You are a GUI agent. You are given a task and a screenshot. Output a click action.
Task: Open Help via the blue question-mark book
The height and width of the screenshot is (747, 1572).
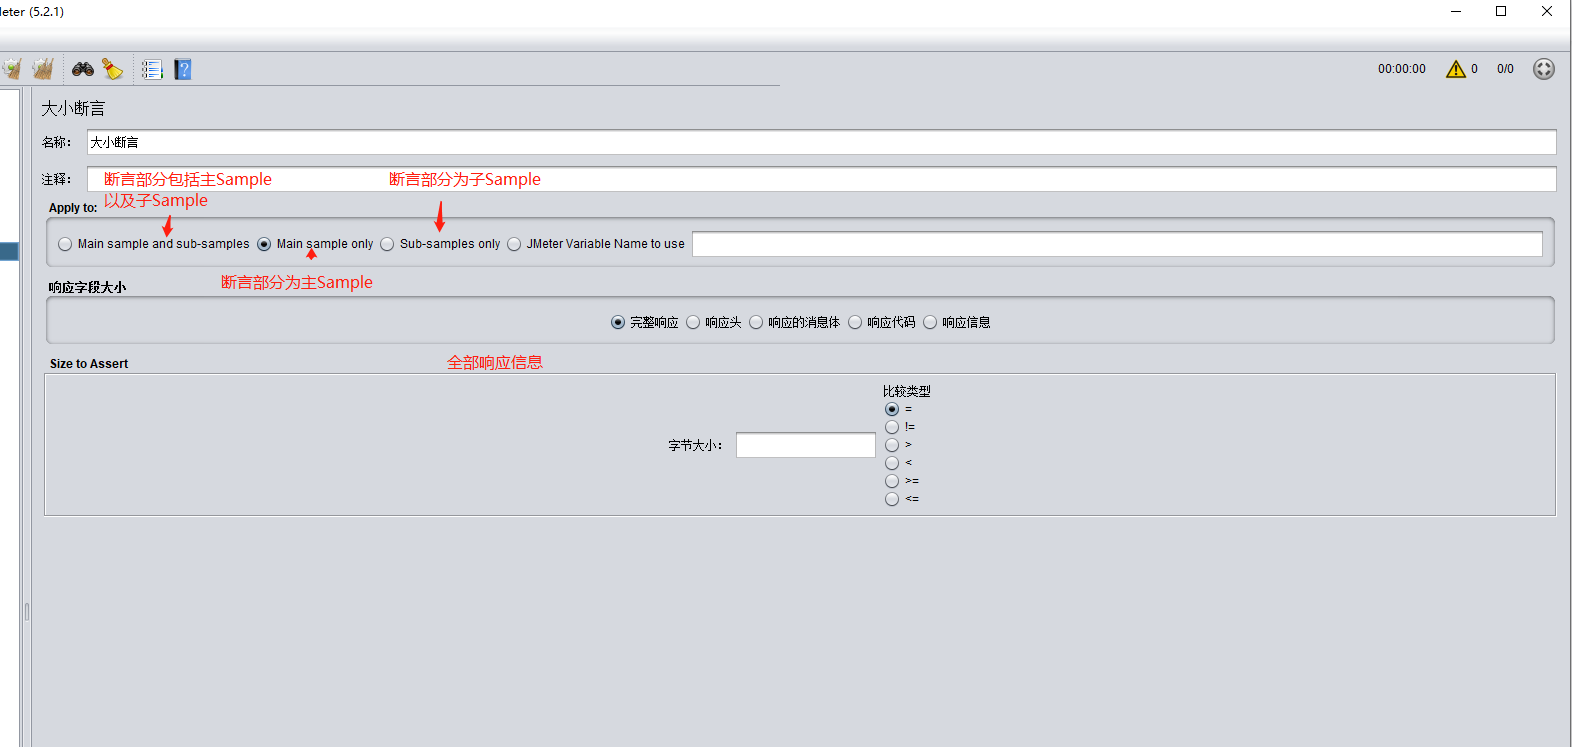[183, 69]
